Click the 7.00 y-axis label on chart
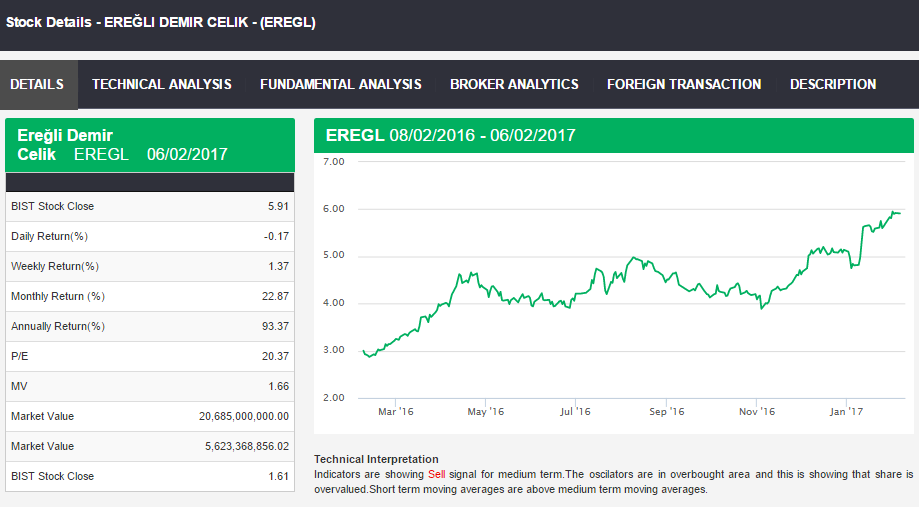919x507 pixels. [x=333, y=162]
